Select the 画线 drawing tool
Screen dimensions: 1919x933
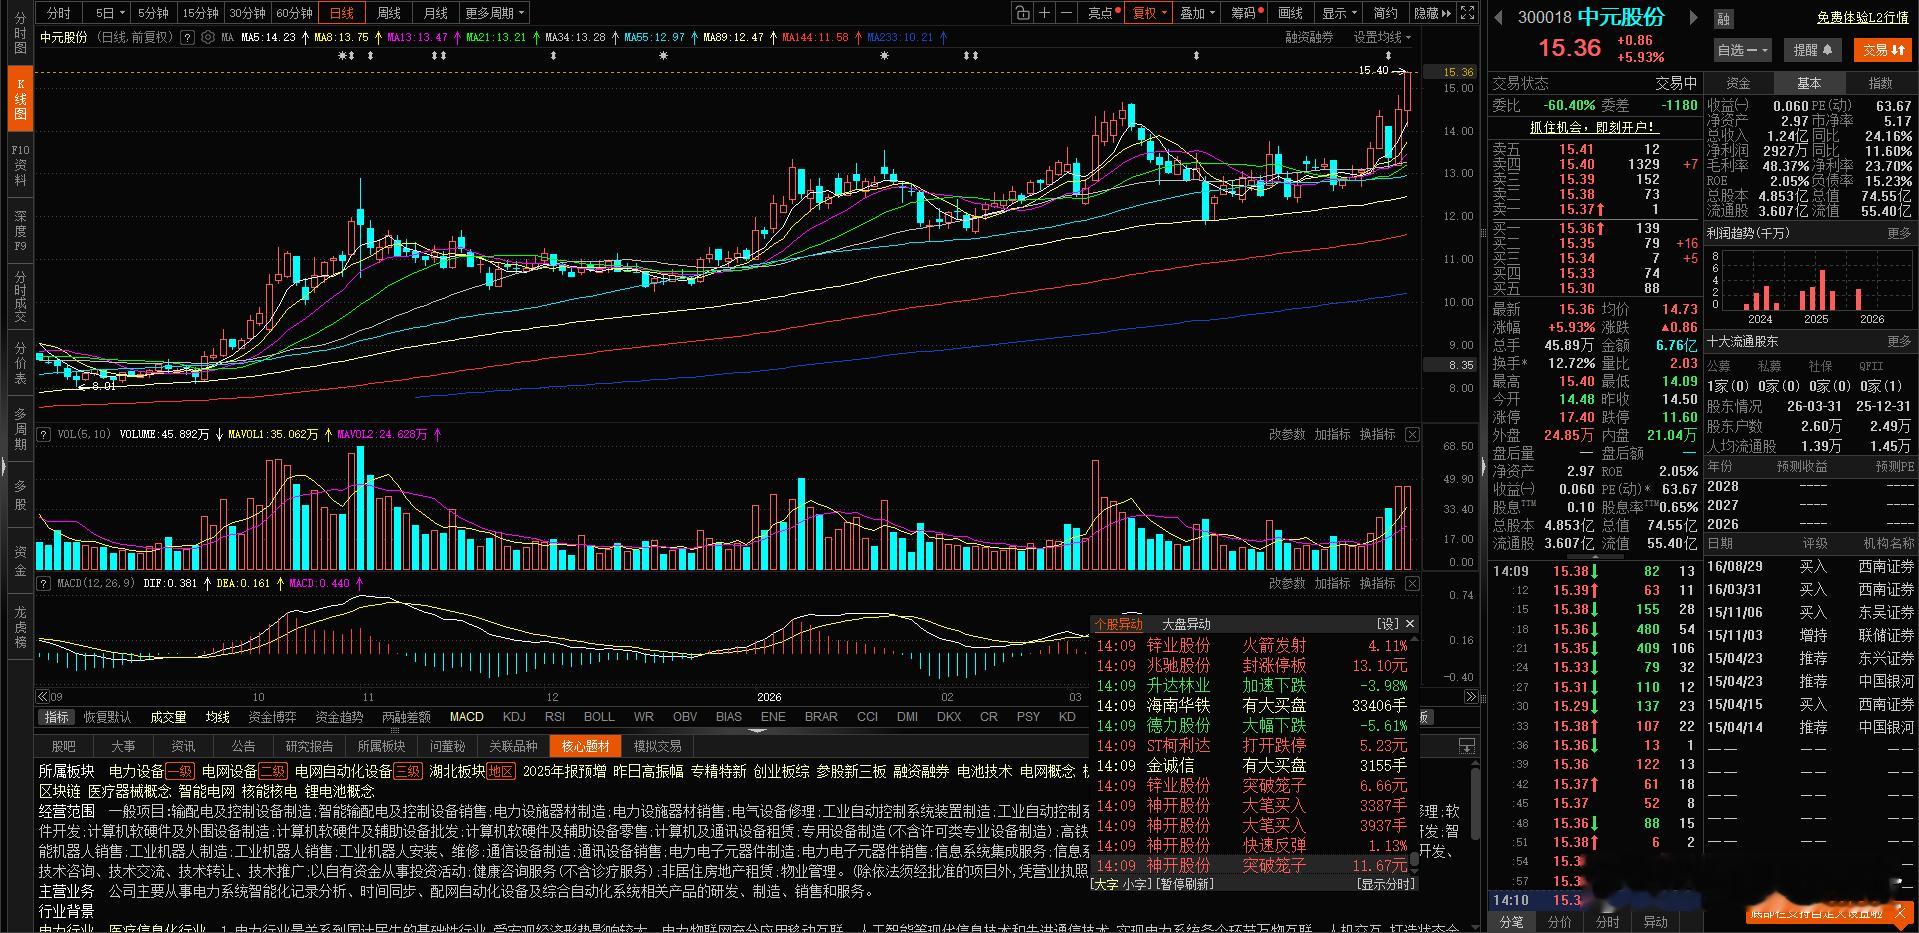[x=1289, y=13]
